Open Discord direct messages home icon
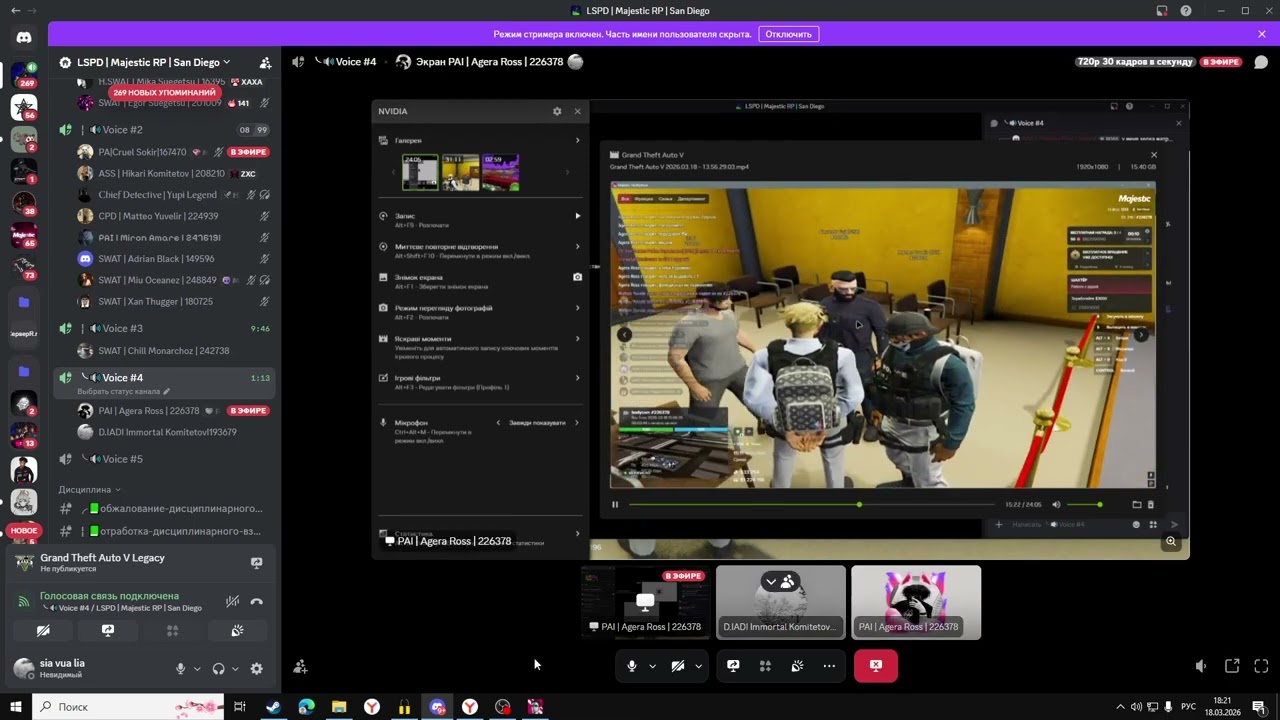This screenshot has height=720, width=1280. 24,37
